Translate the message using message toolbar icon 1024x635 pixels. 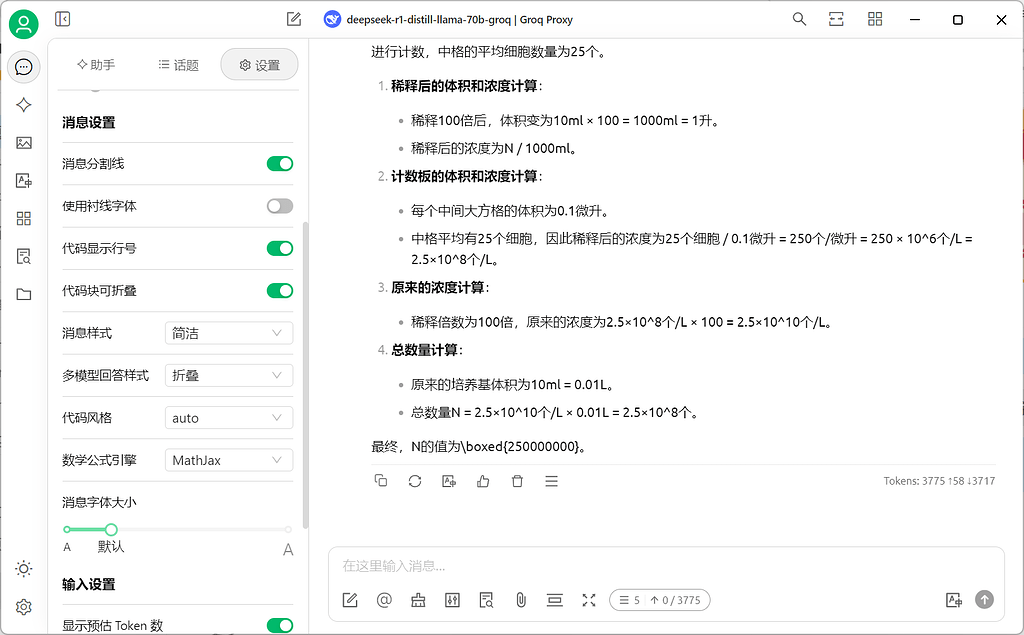tap(449, 481)
